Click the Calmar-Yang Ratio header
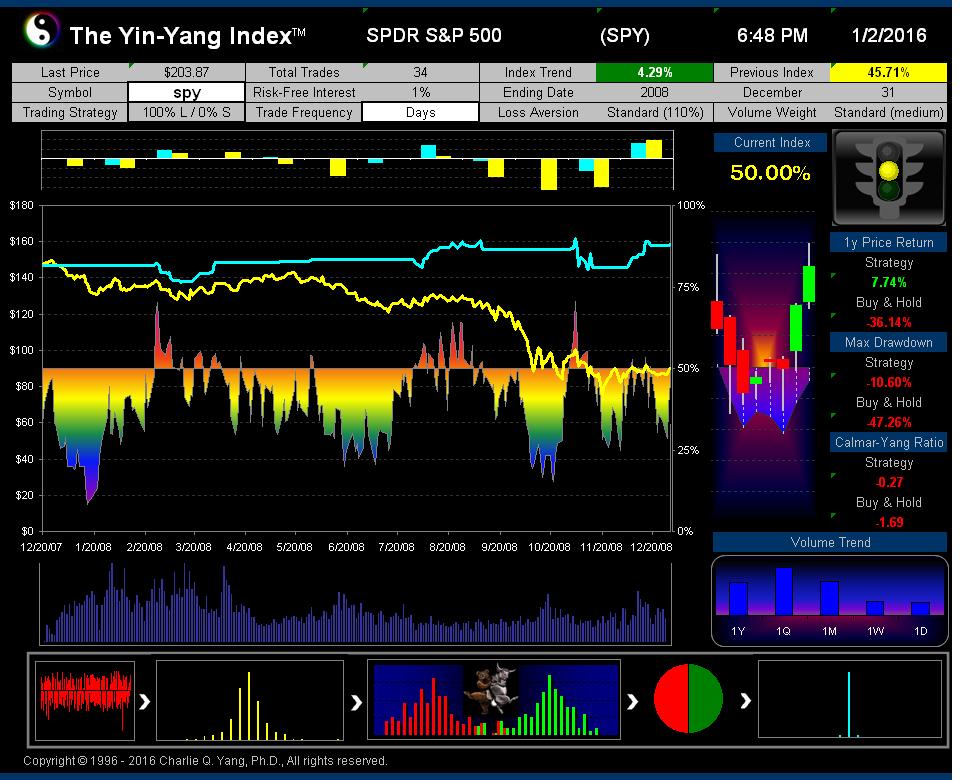This screenshot has width=960, height=780. tap(888, 442)
